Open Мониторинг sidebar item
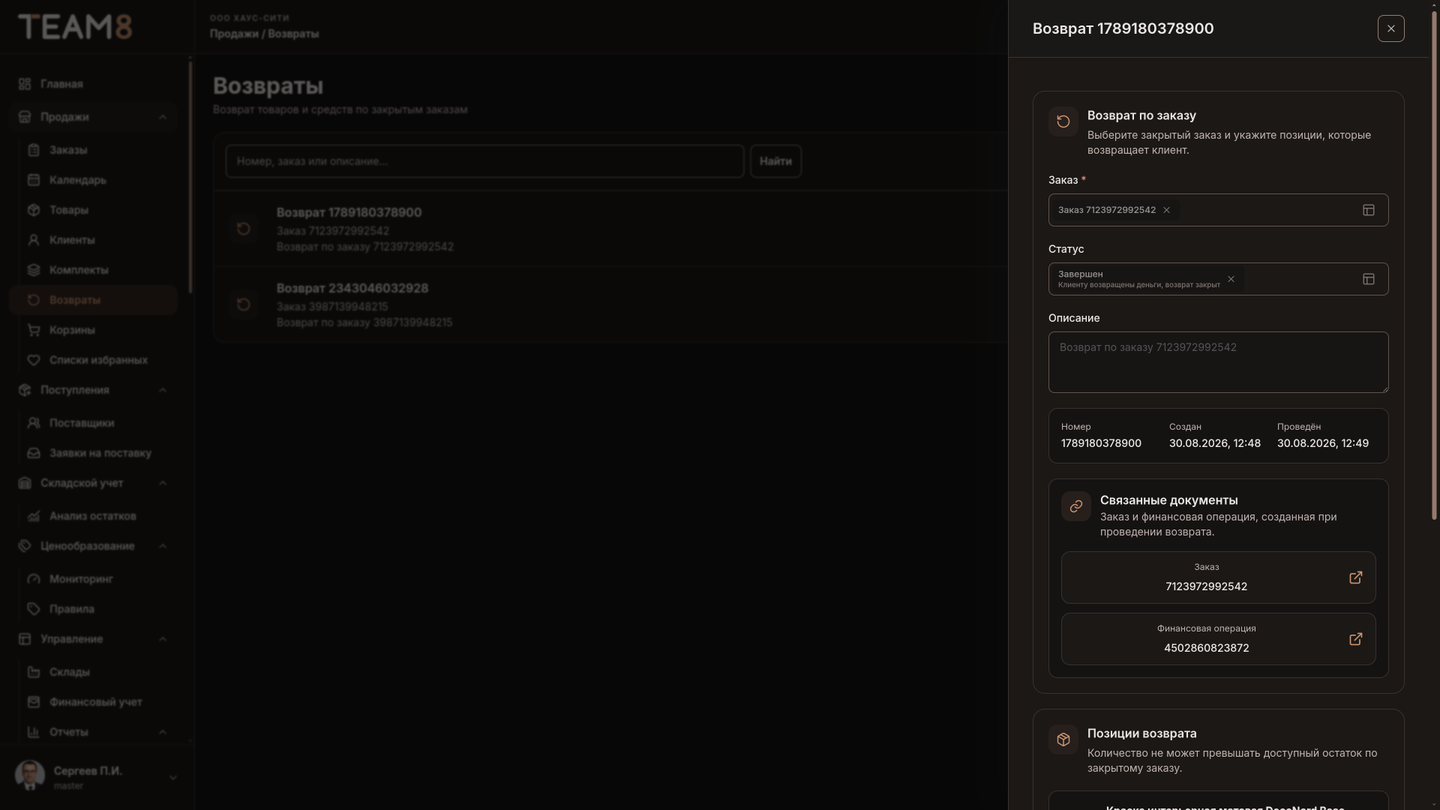The width and height of the screenshot is (1440, 810). [x=93, y=579]
